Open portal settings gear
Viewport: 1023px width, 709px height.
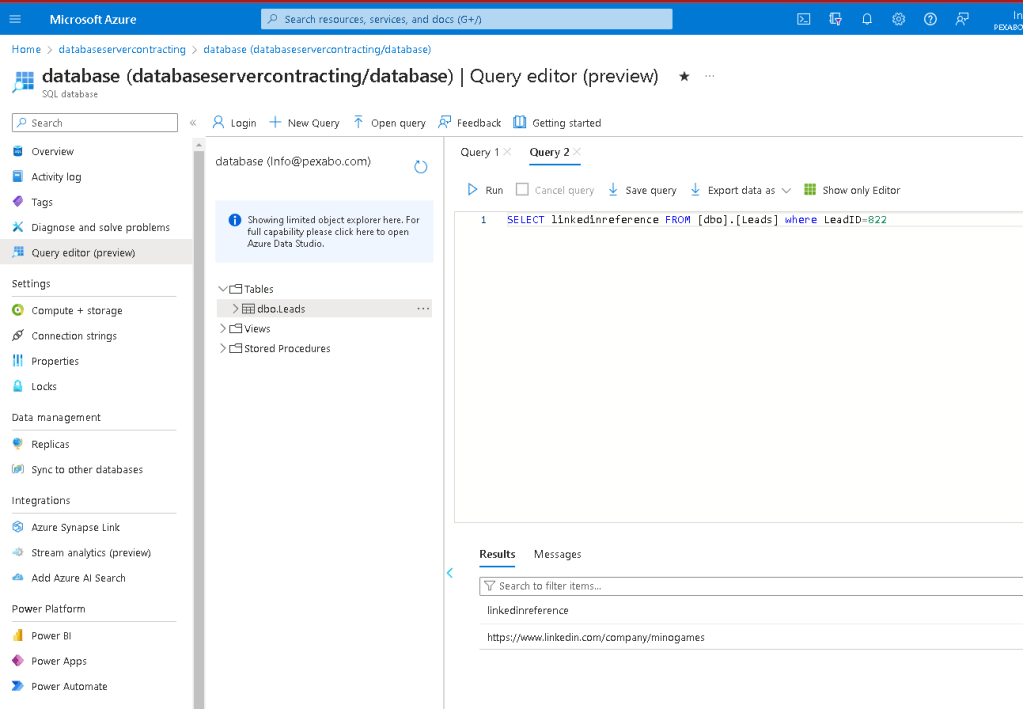pyautogui.click(x=898, y=19)
